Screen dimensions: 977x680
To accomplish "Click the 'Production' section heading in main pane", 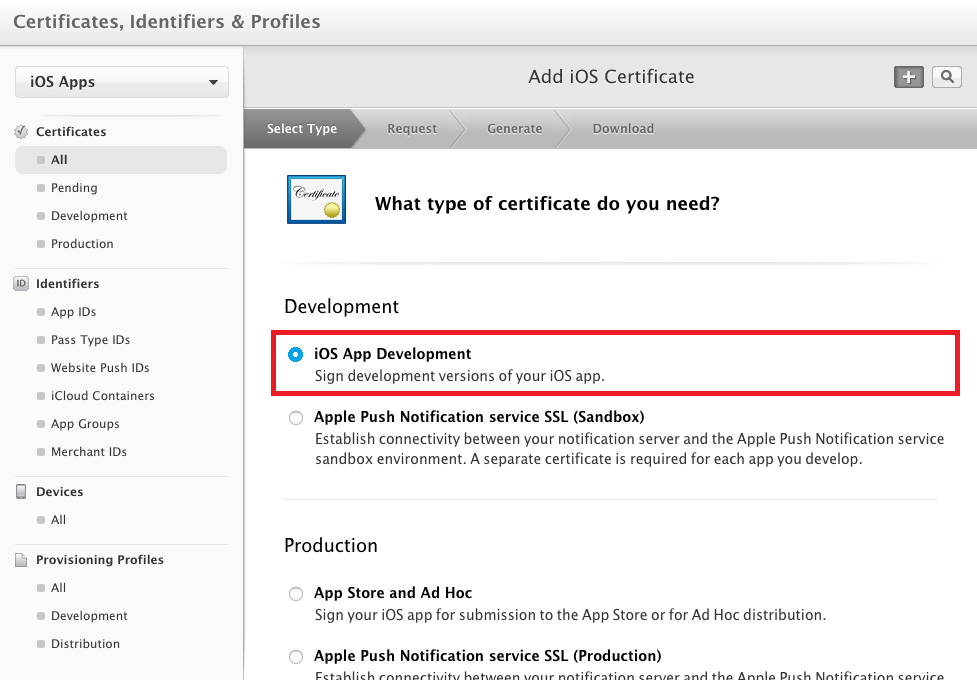I will click(x=331, y=545).
